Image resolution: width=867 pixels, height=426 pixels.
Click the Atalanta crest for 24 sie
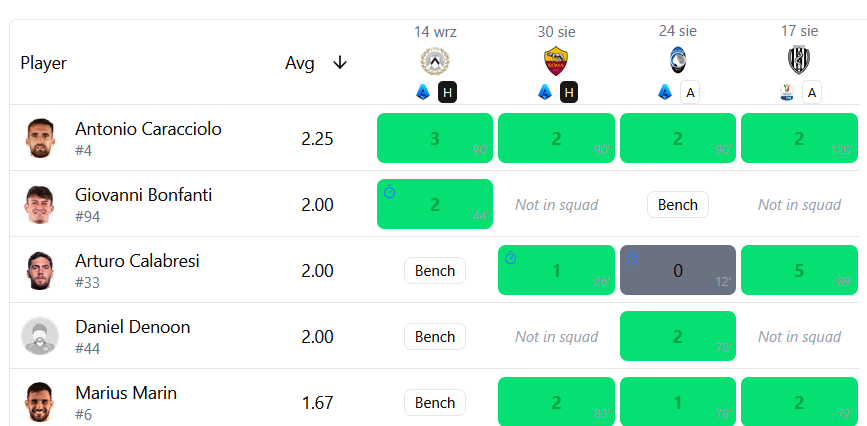click(x=677, y=60)
